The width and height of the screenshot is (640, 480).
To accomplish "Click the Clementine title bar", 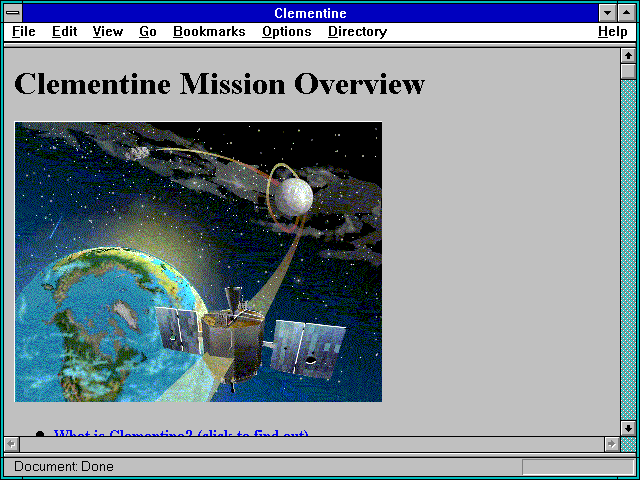I will [x=310, y=13].
